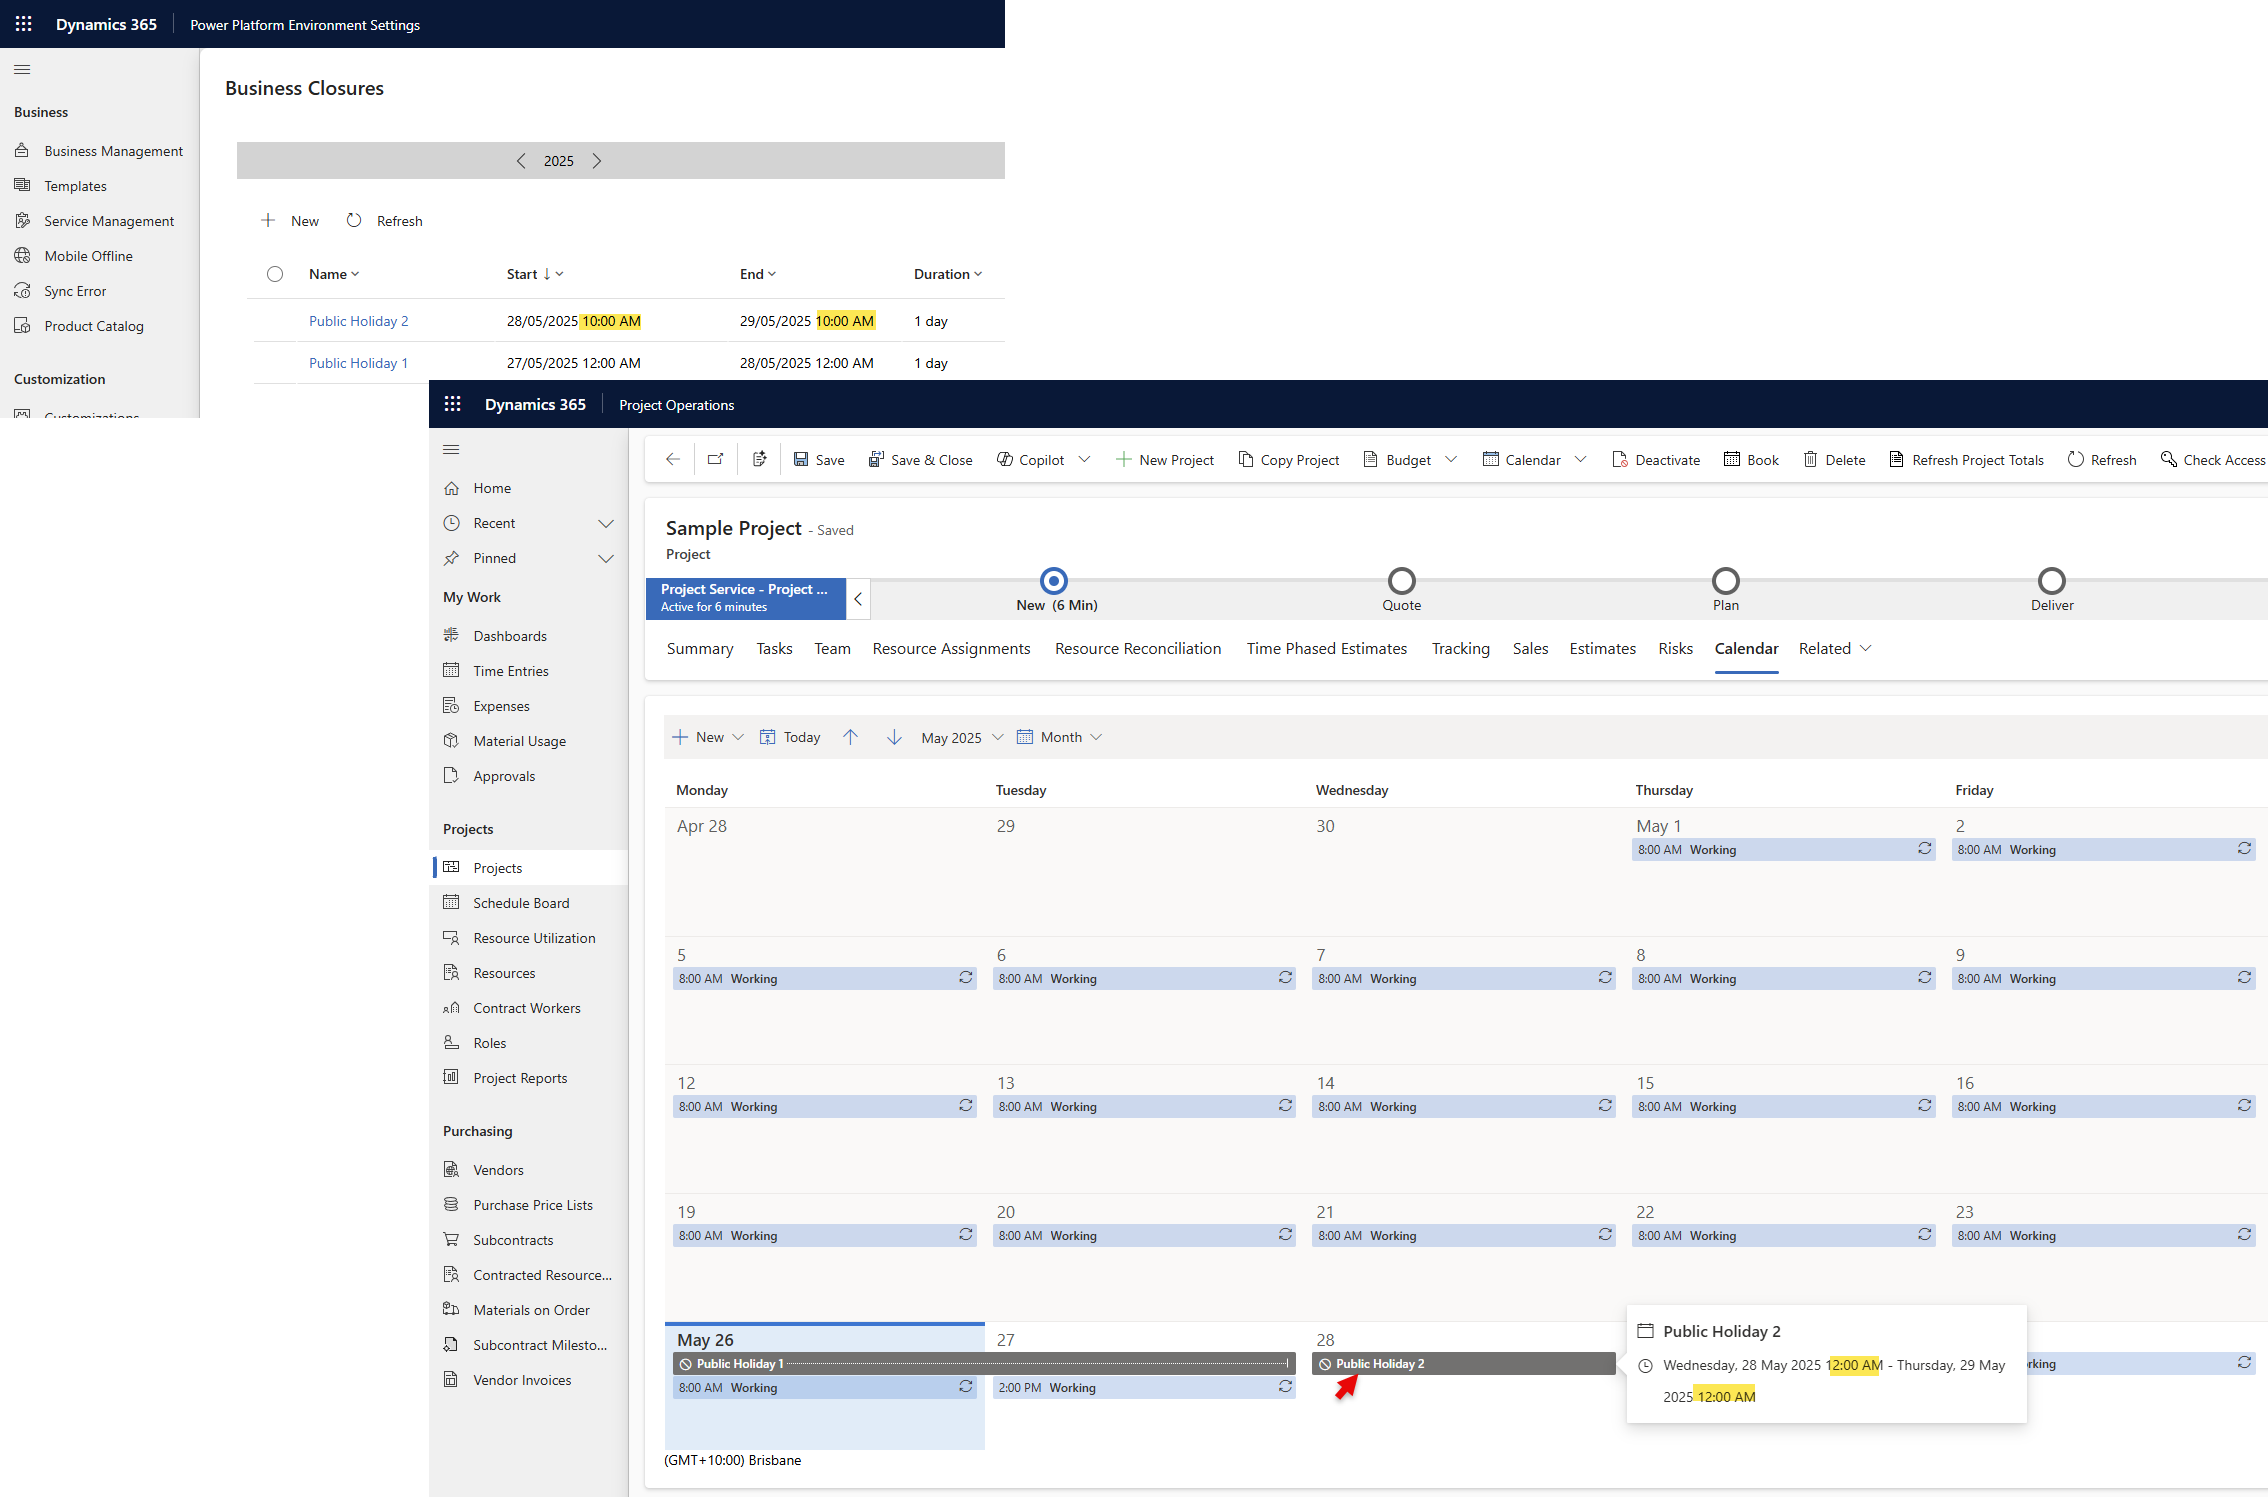Viewport: 2268px width, 1497px height.
Task: Open Copilot in command bar
Action: click(x=1030, y=459)
